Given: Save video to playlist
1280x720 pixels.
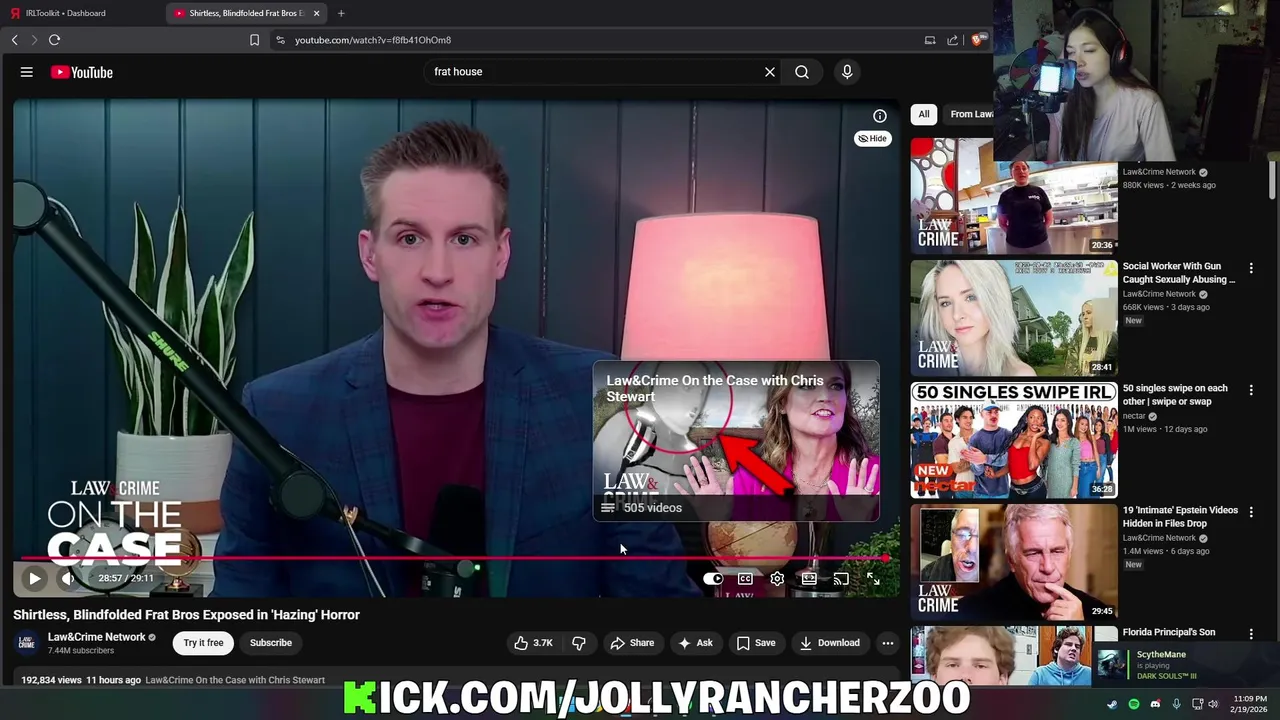Looking at the screenshot, I should pos(756,643).
